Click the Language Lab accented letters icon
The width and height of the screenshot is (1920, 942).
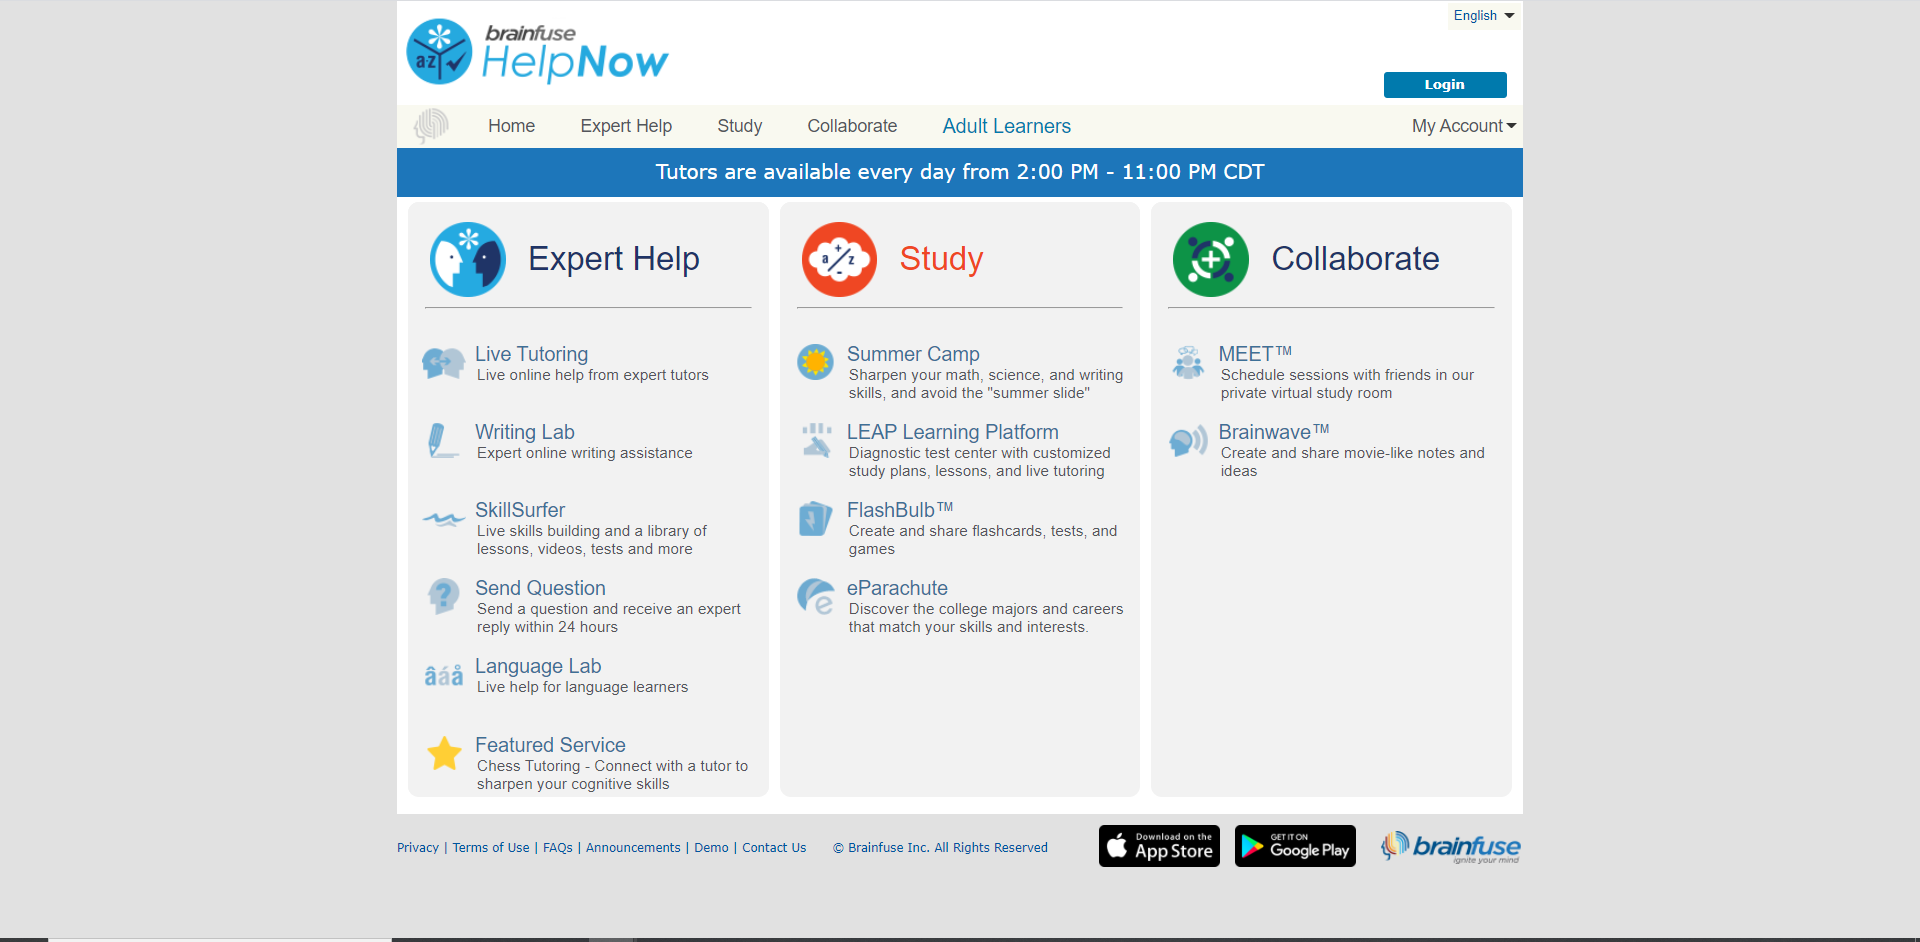[444, 676]
